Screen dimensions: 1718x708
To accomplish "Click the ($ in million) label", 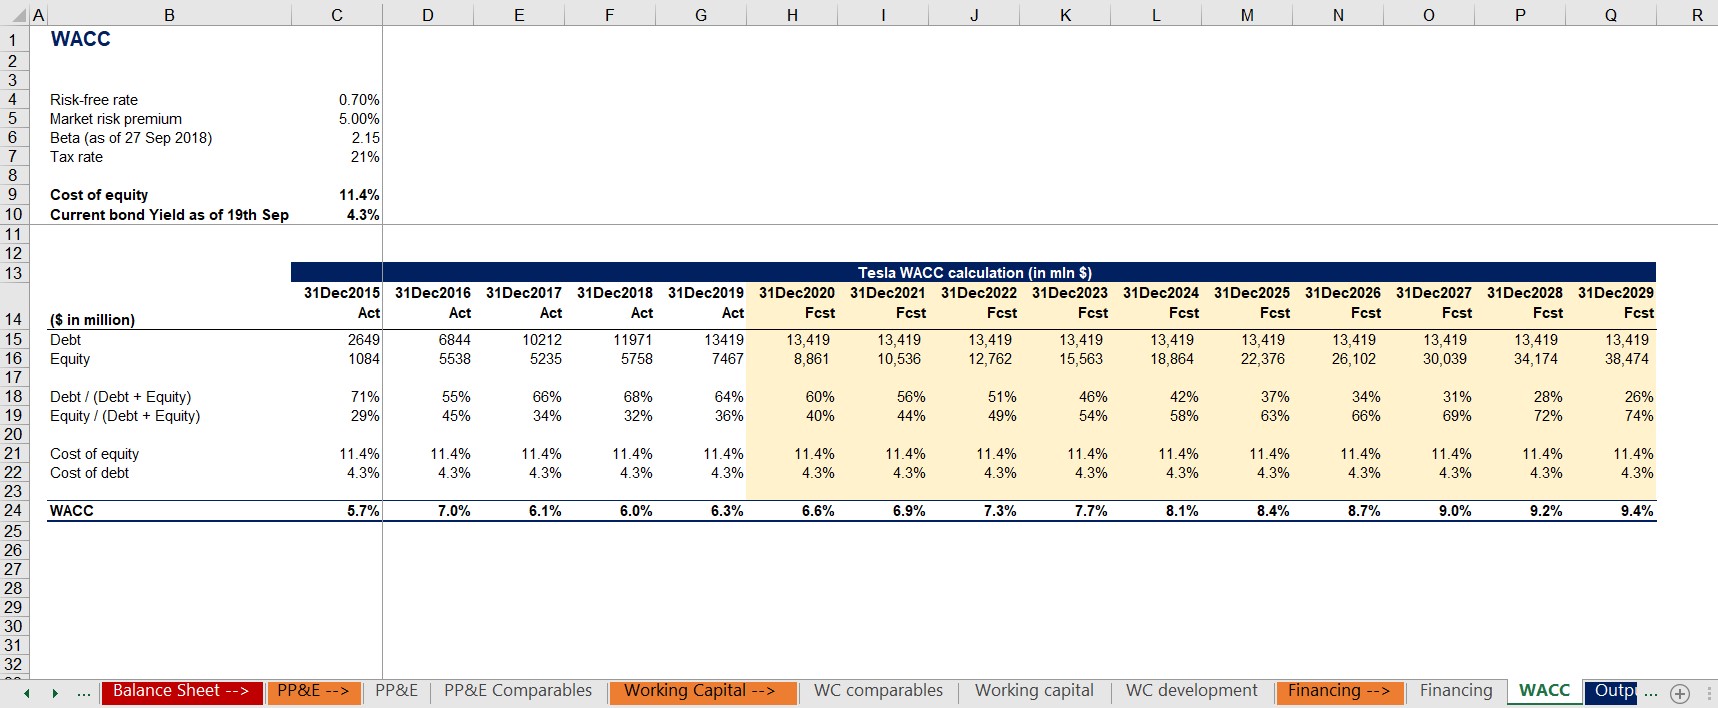I will [92, 320].
